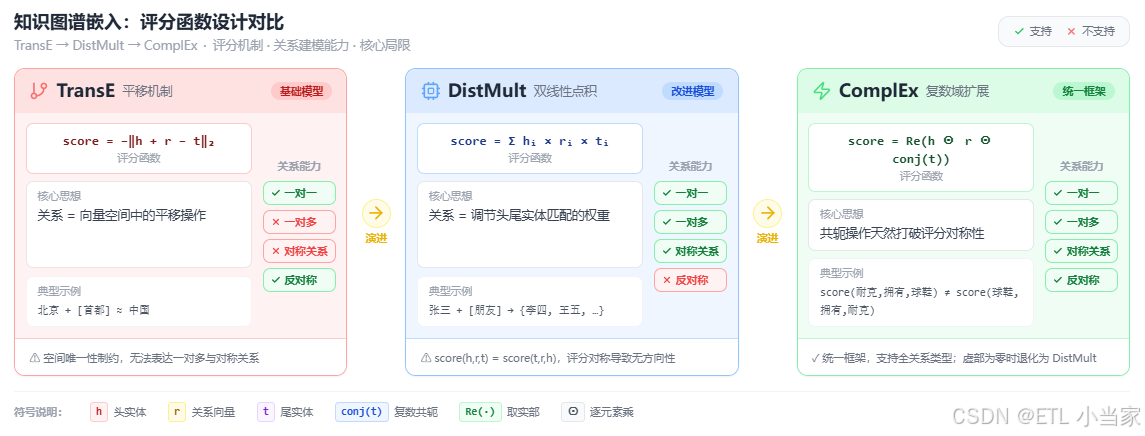Click the subtitle starting TransE → DistMult
1145x436 pixels.
212,45
